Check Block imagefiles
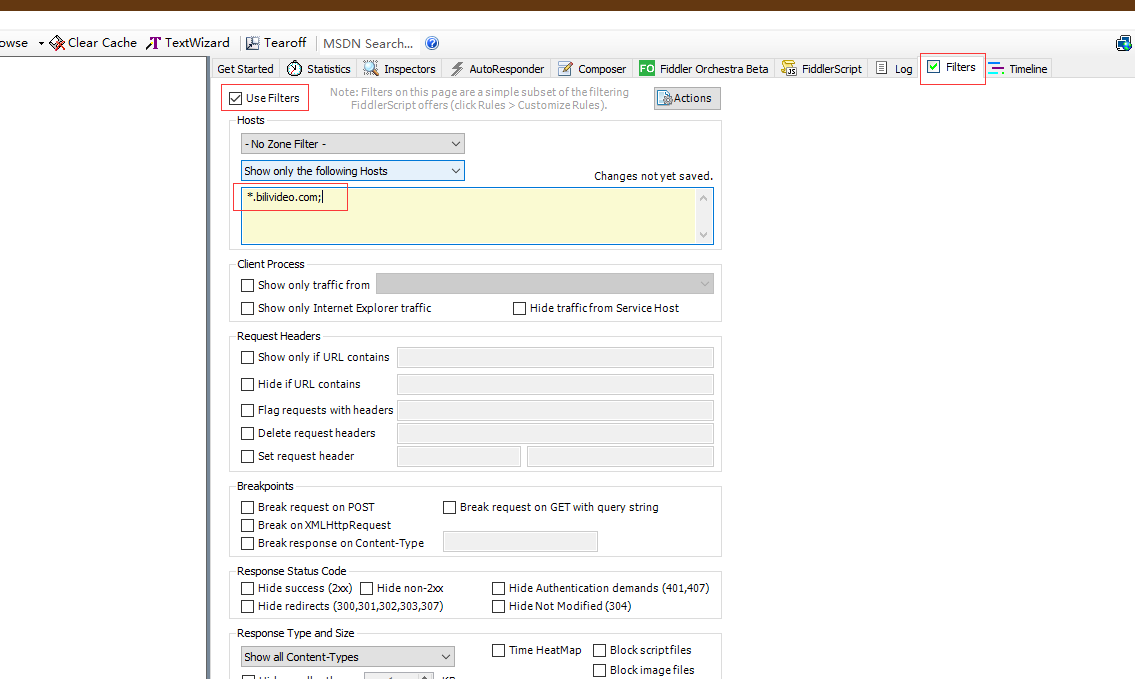1135x679 pixels. point(599,670)
